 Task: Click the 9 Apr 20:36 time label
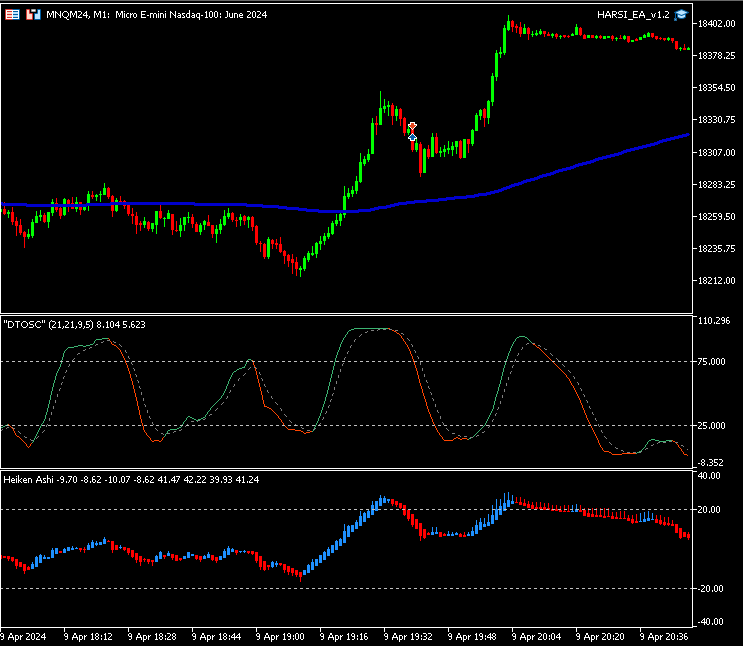pyautogui.click(x=664, y=637)
